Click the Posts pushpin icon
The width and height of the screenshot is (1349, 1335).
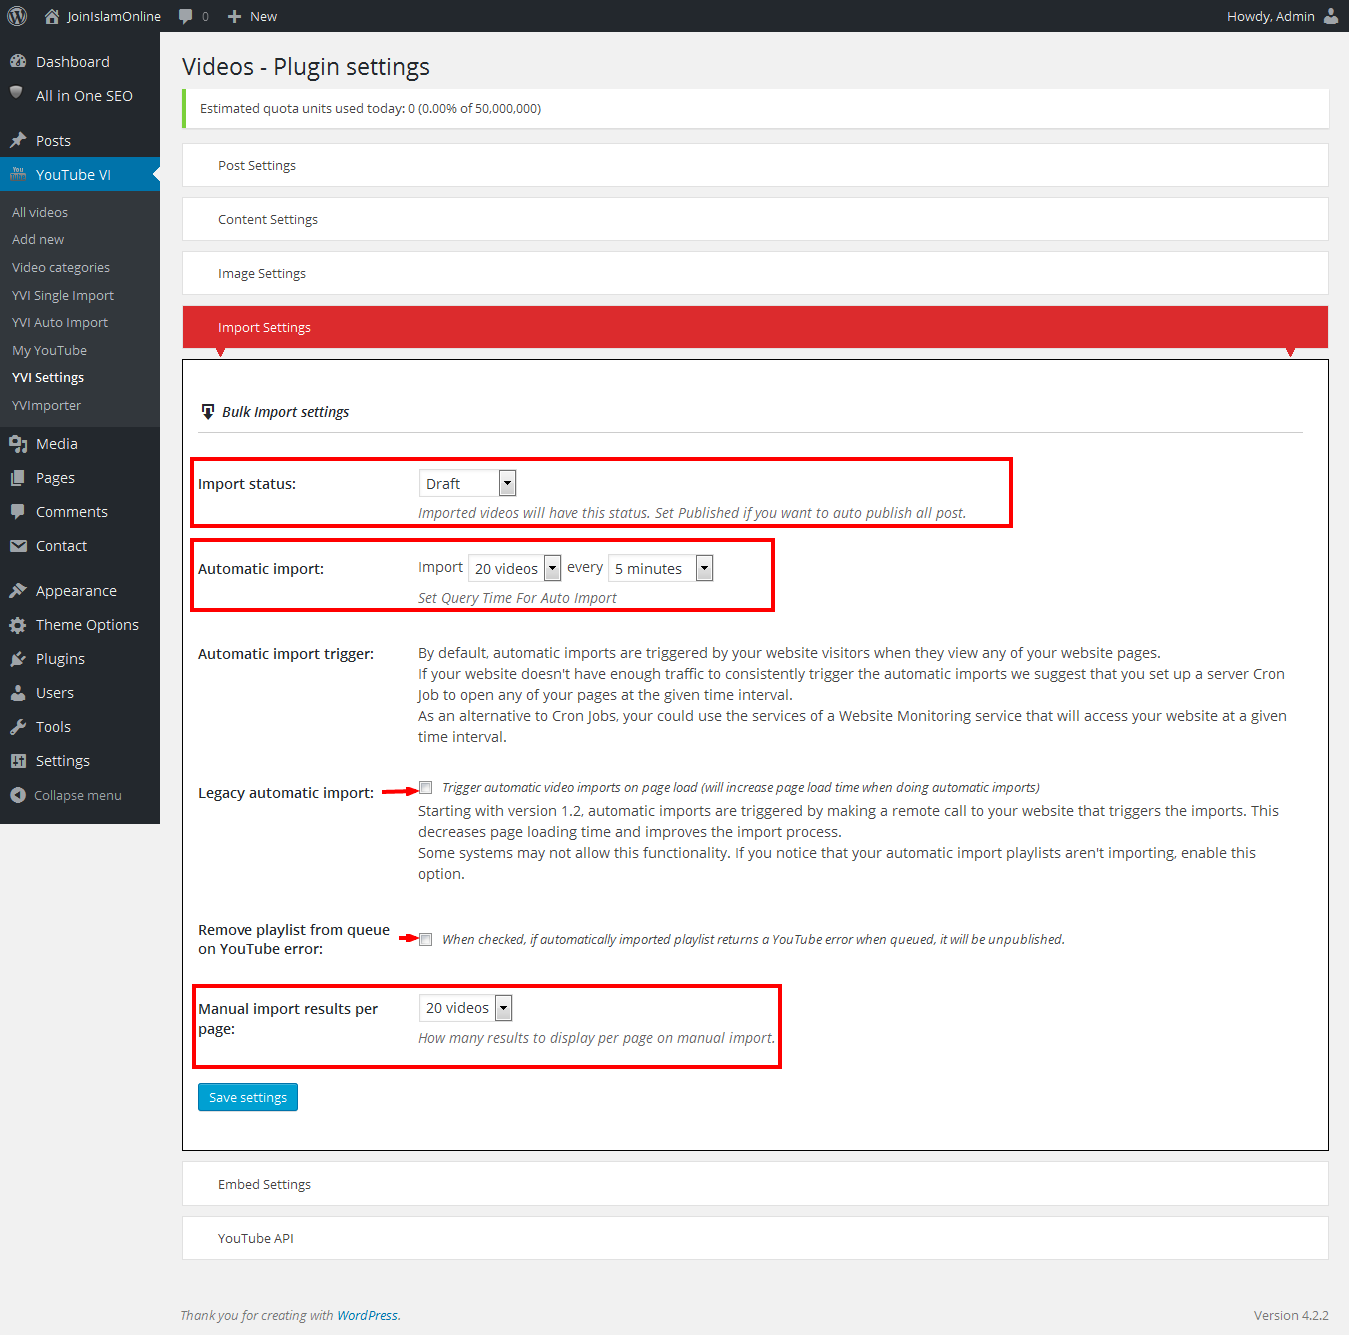click(18, 141)
